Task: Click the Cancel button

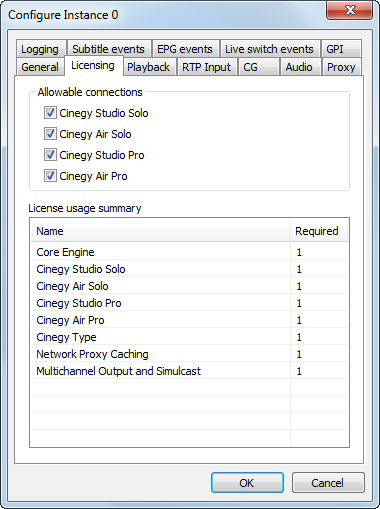Action: (328, 483)
